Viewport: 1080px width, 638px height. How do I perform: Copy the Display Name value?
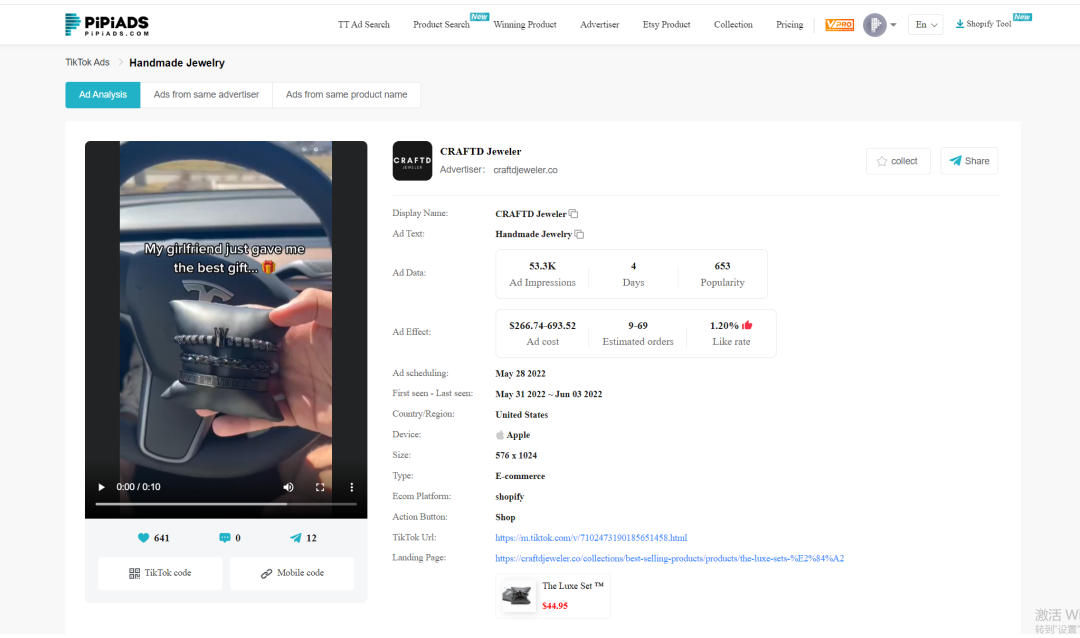pos(573,214)
